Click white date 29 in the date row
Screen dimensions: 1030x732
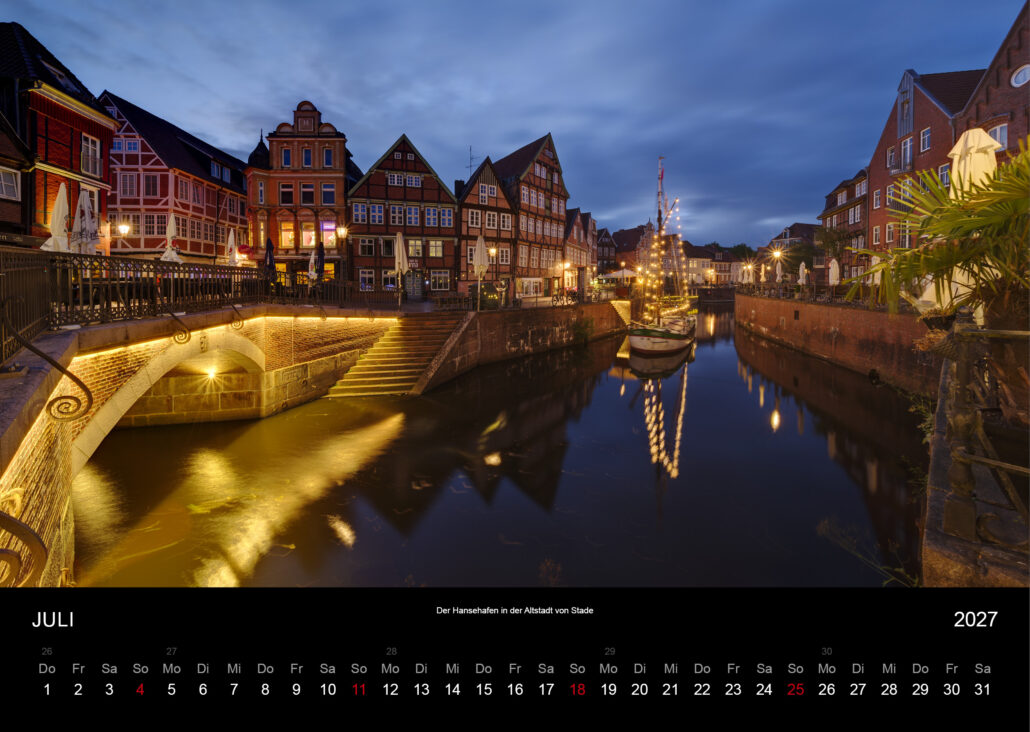[x=920, y=689]
